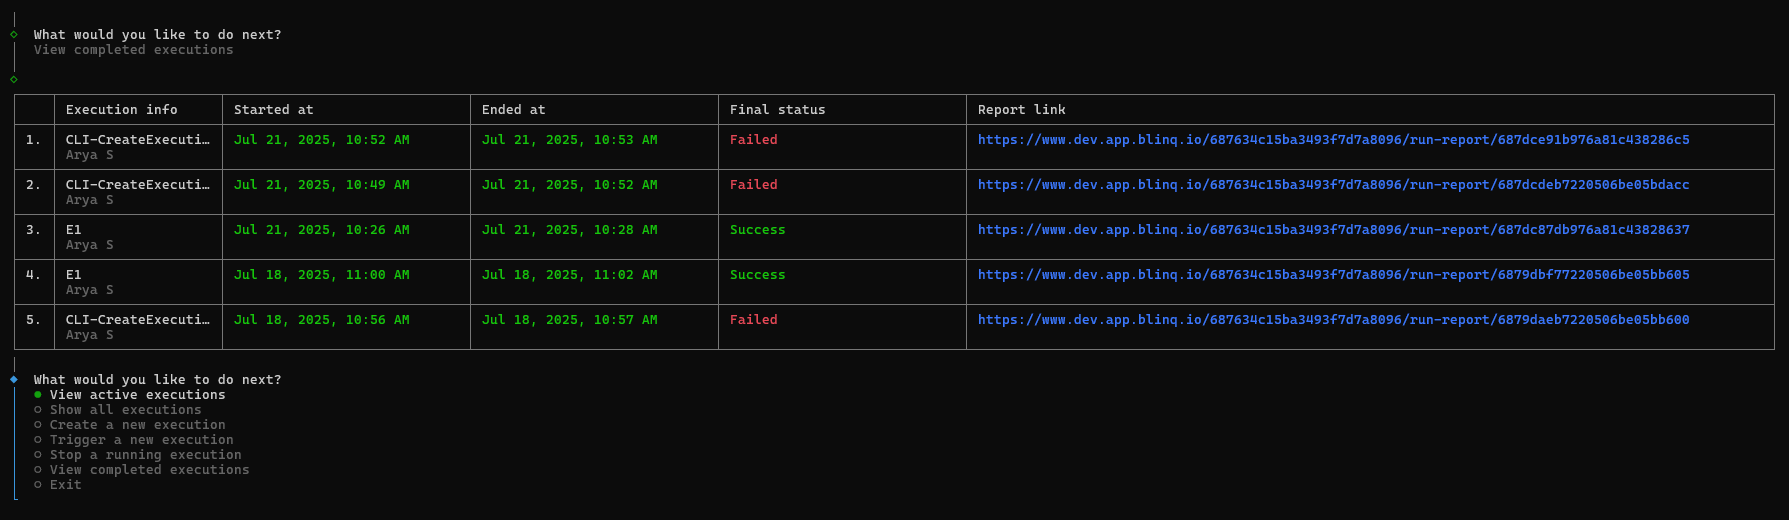Open report link ending in be05bb605
This screenshot has height=520, width=1789.
1333,275
